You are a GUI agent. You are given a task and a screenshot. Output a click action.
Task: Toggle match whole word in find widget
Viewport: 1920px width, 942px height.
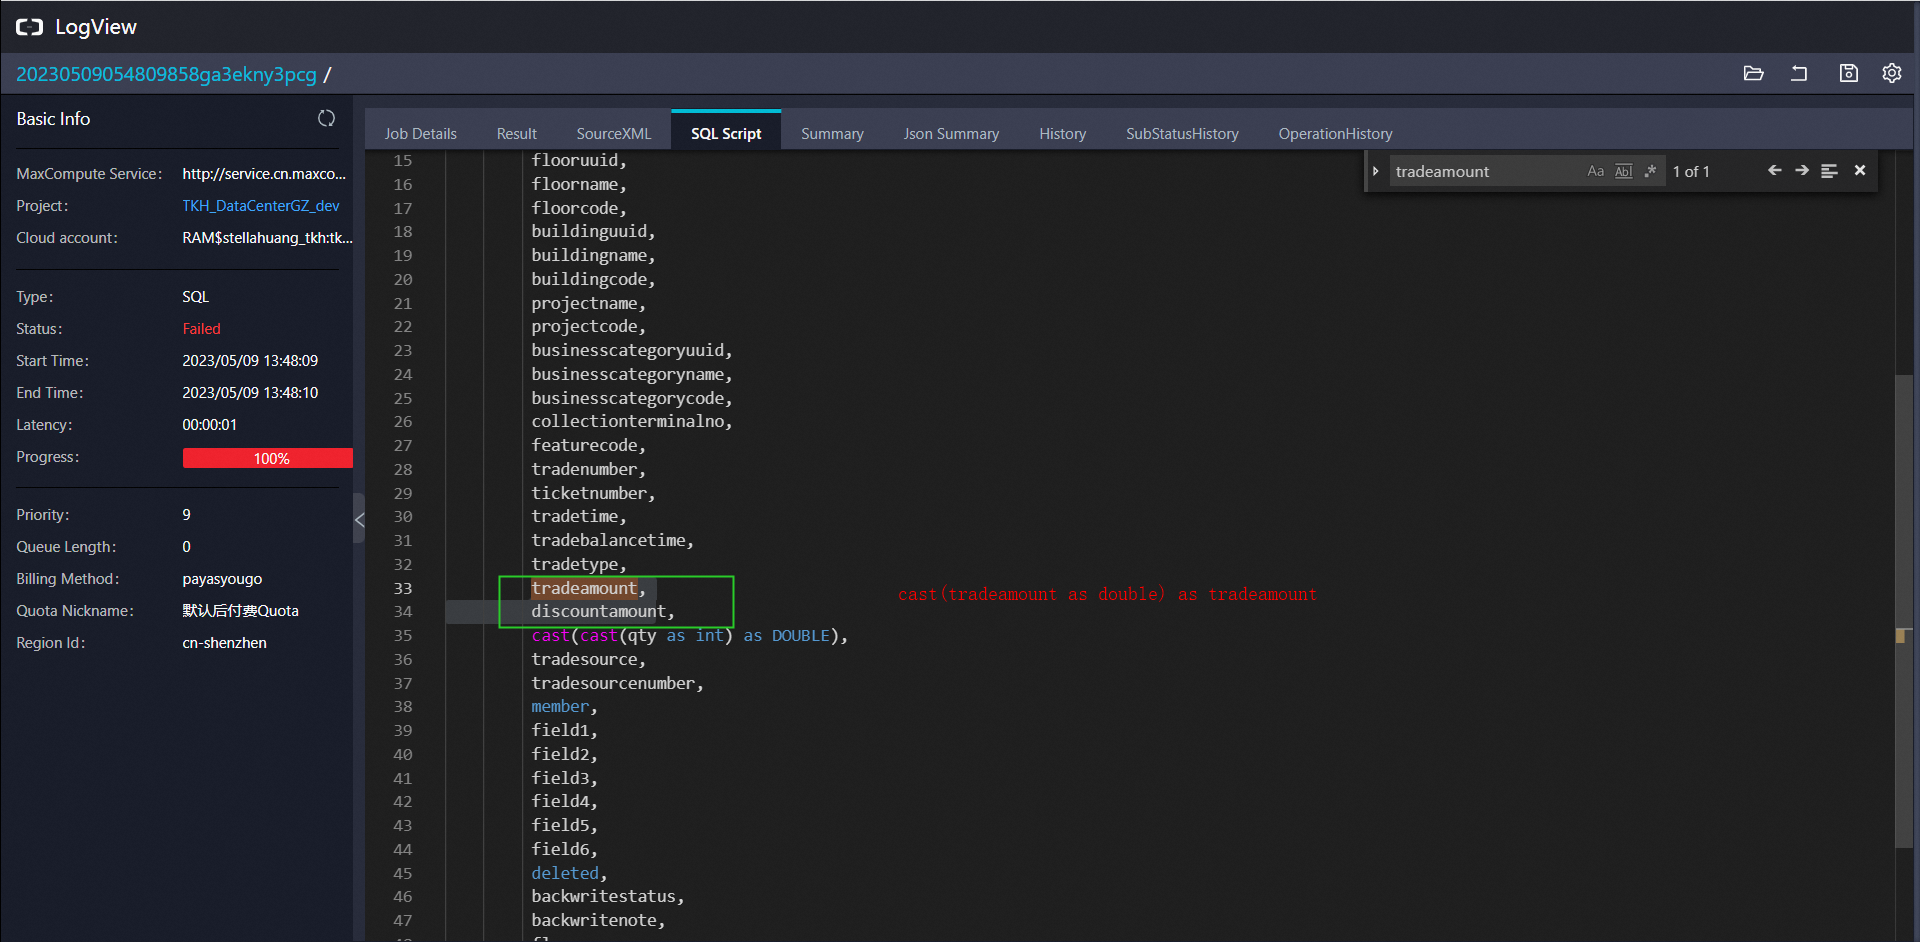point(1623,171)
